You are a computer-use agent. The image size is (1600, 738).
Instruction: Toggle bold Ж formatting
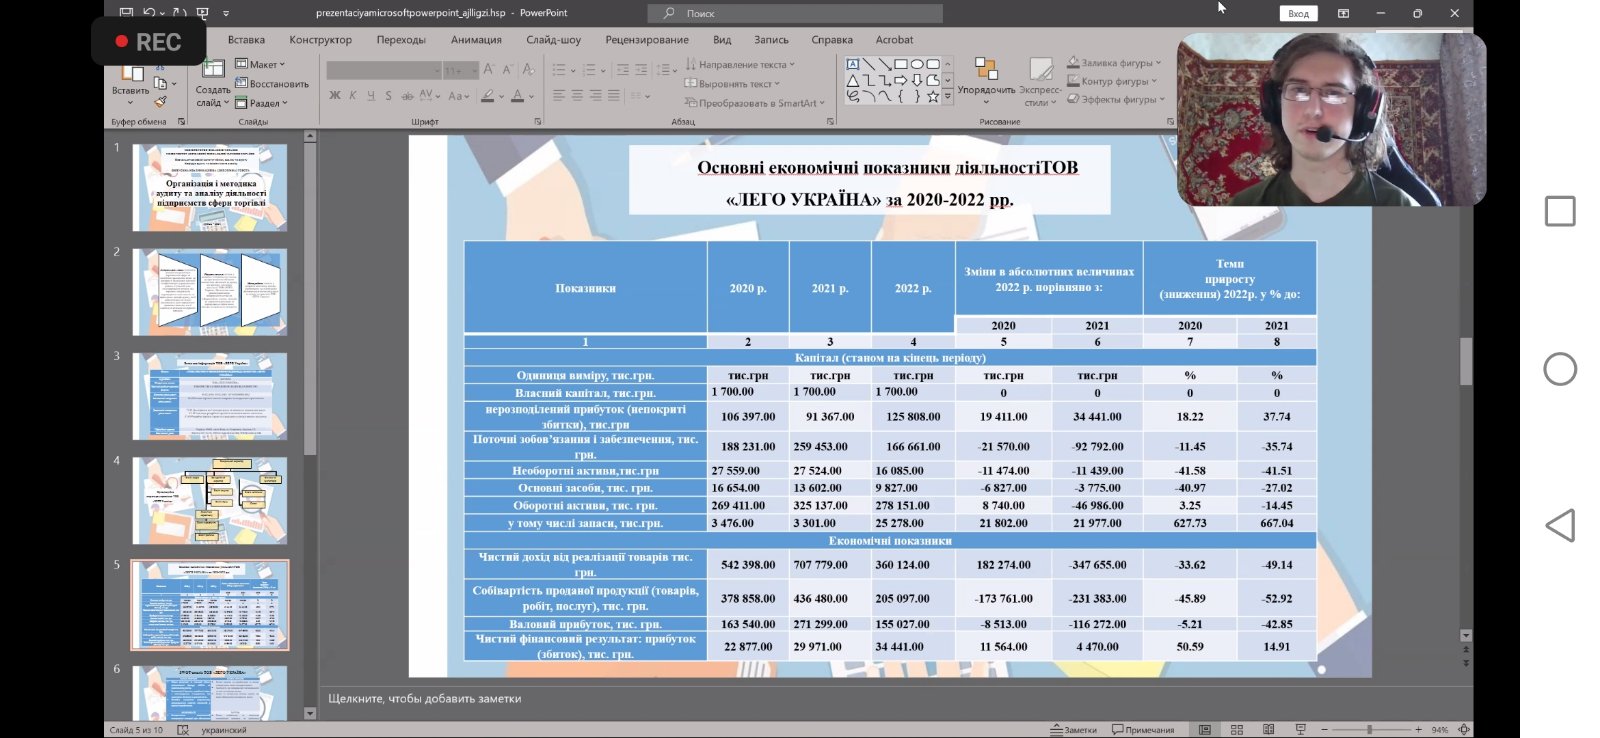335,96
